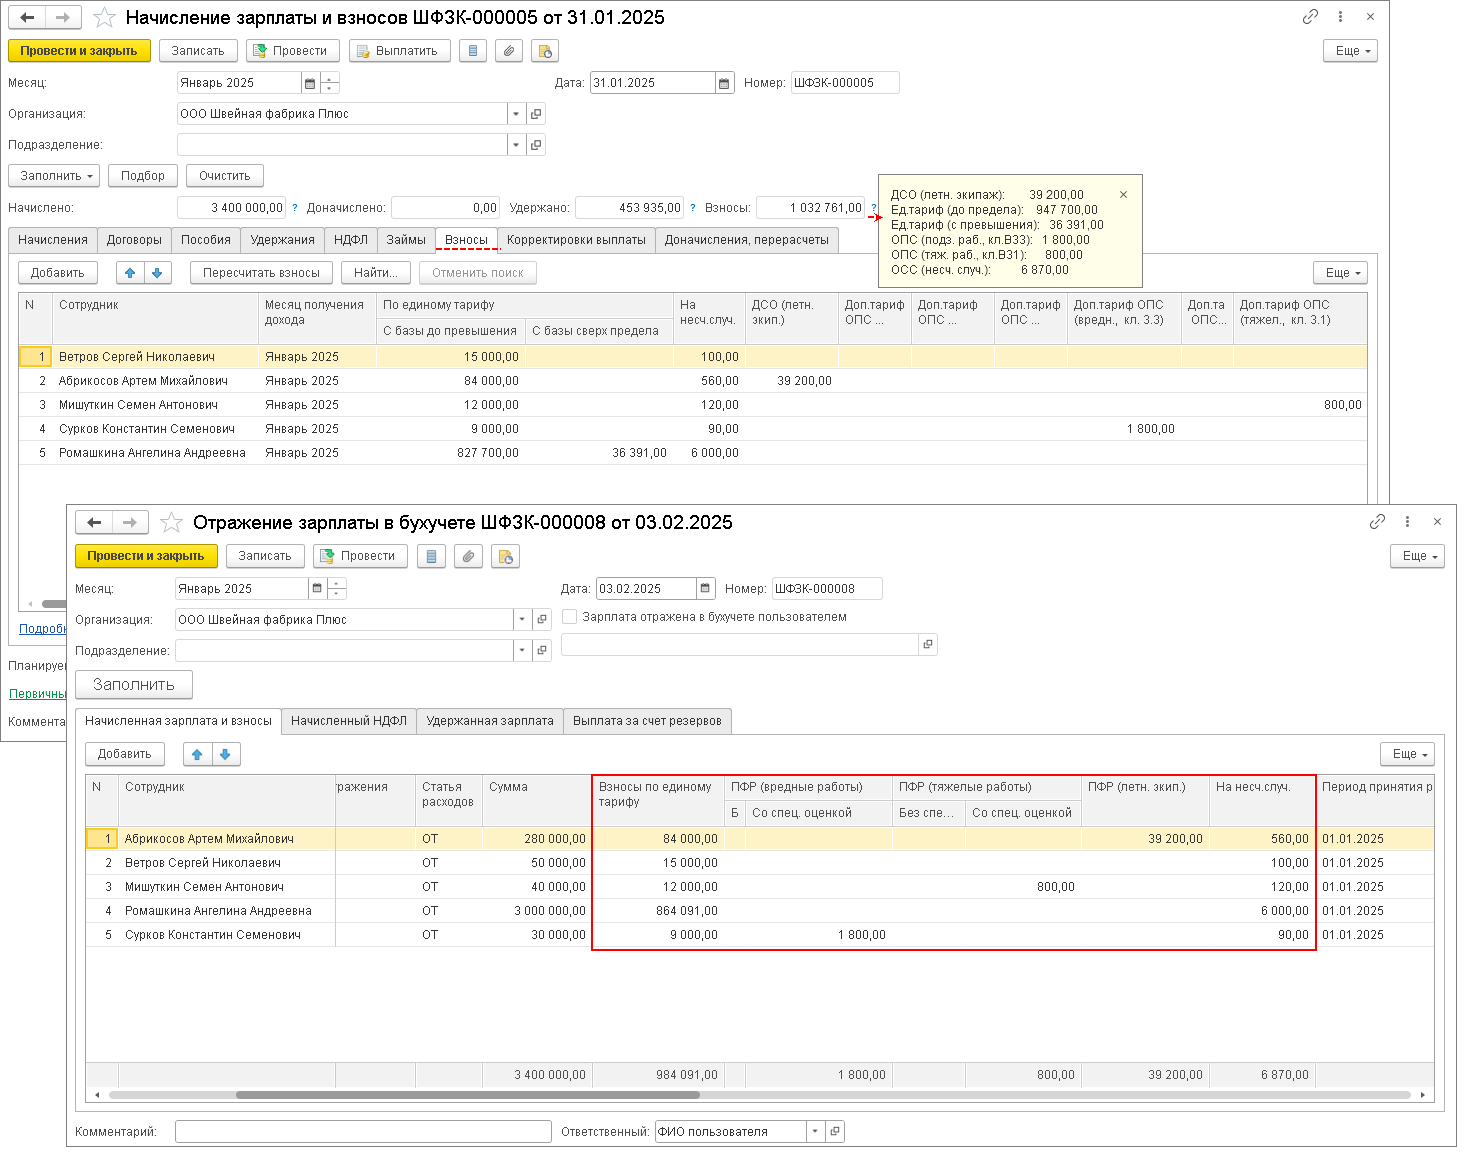Open Еще menu at top of Отражение window
1465x1152 pixels.
tap(1417, 557)
